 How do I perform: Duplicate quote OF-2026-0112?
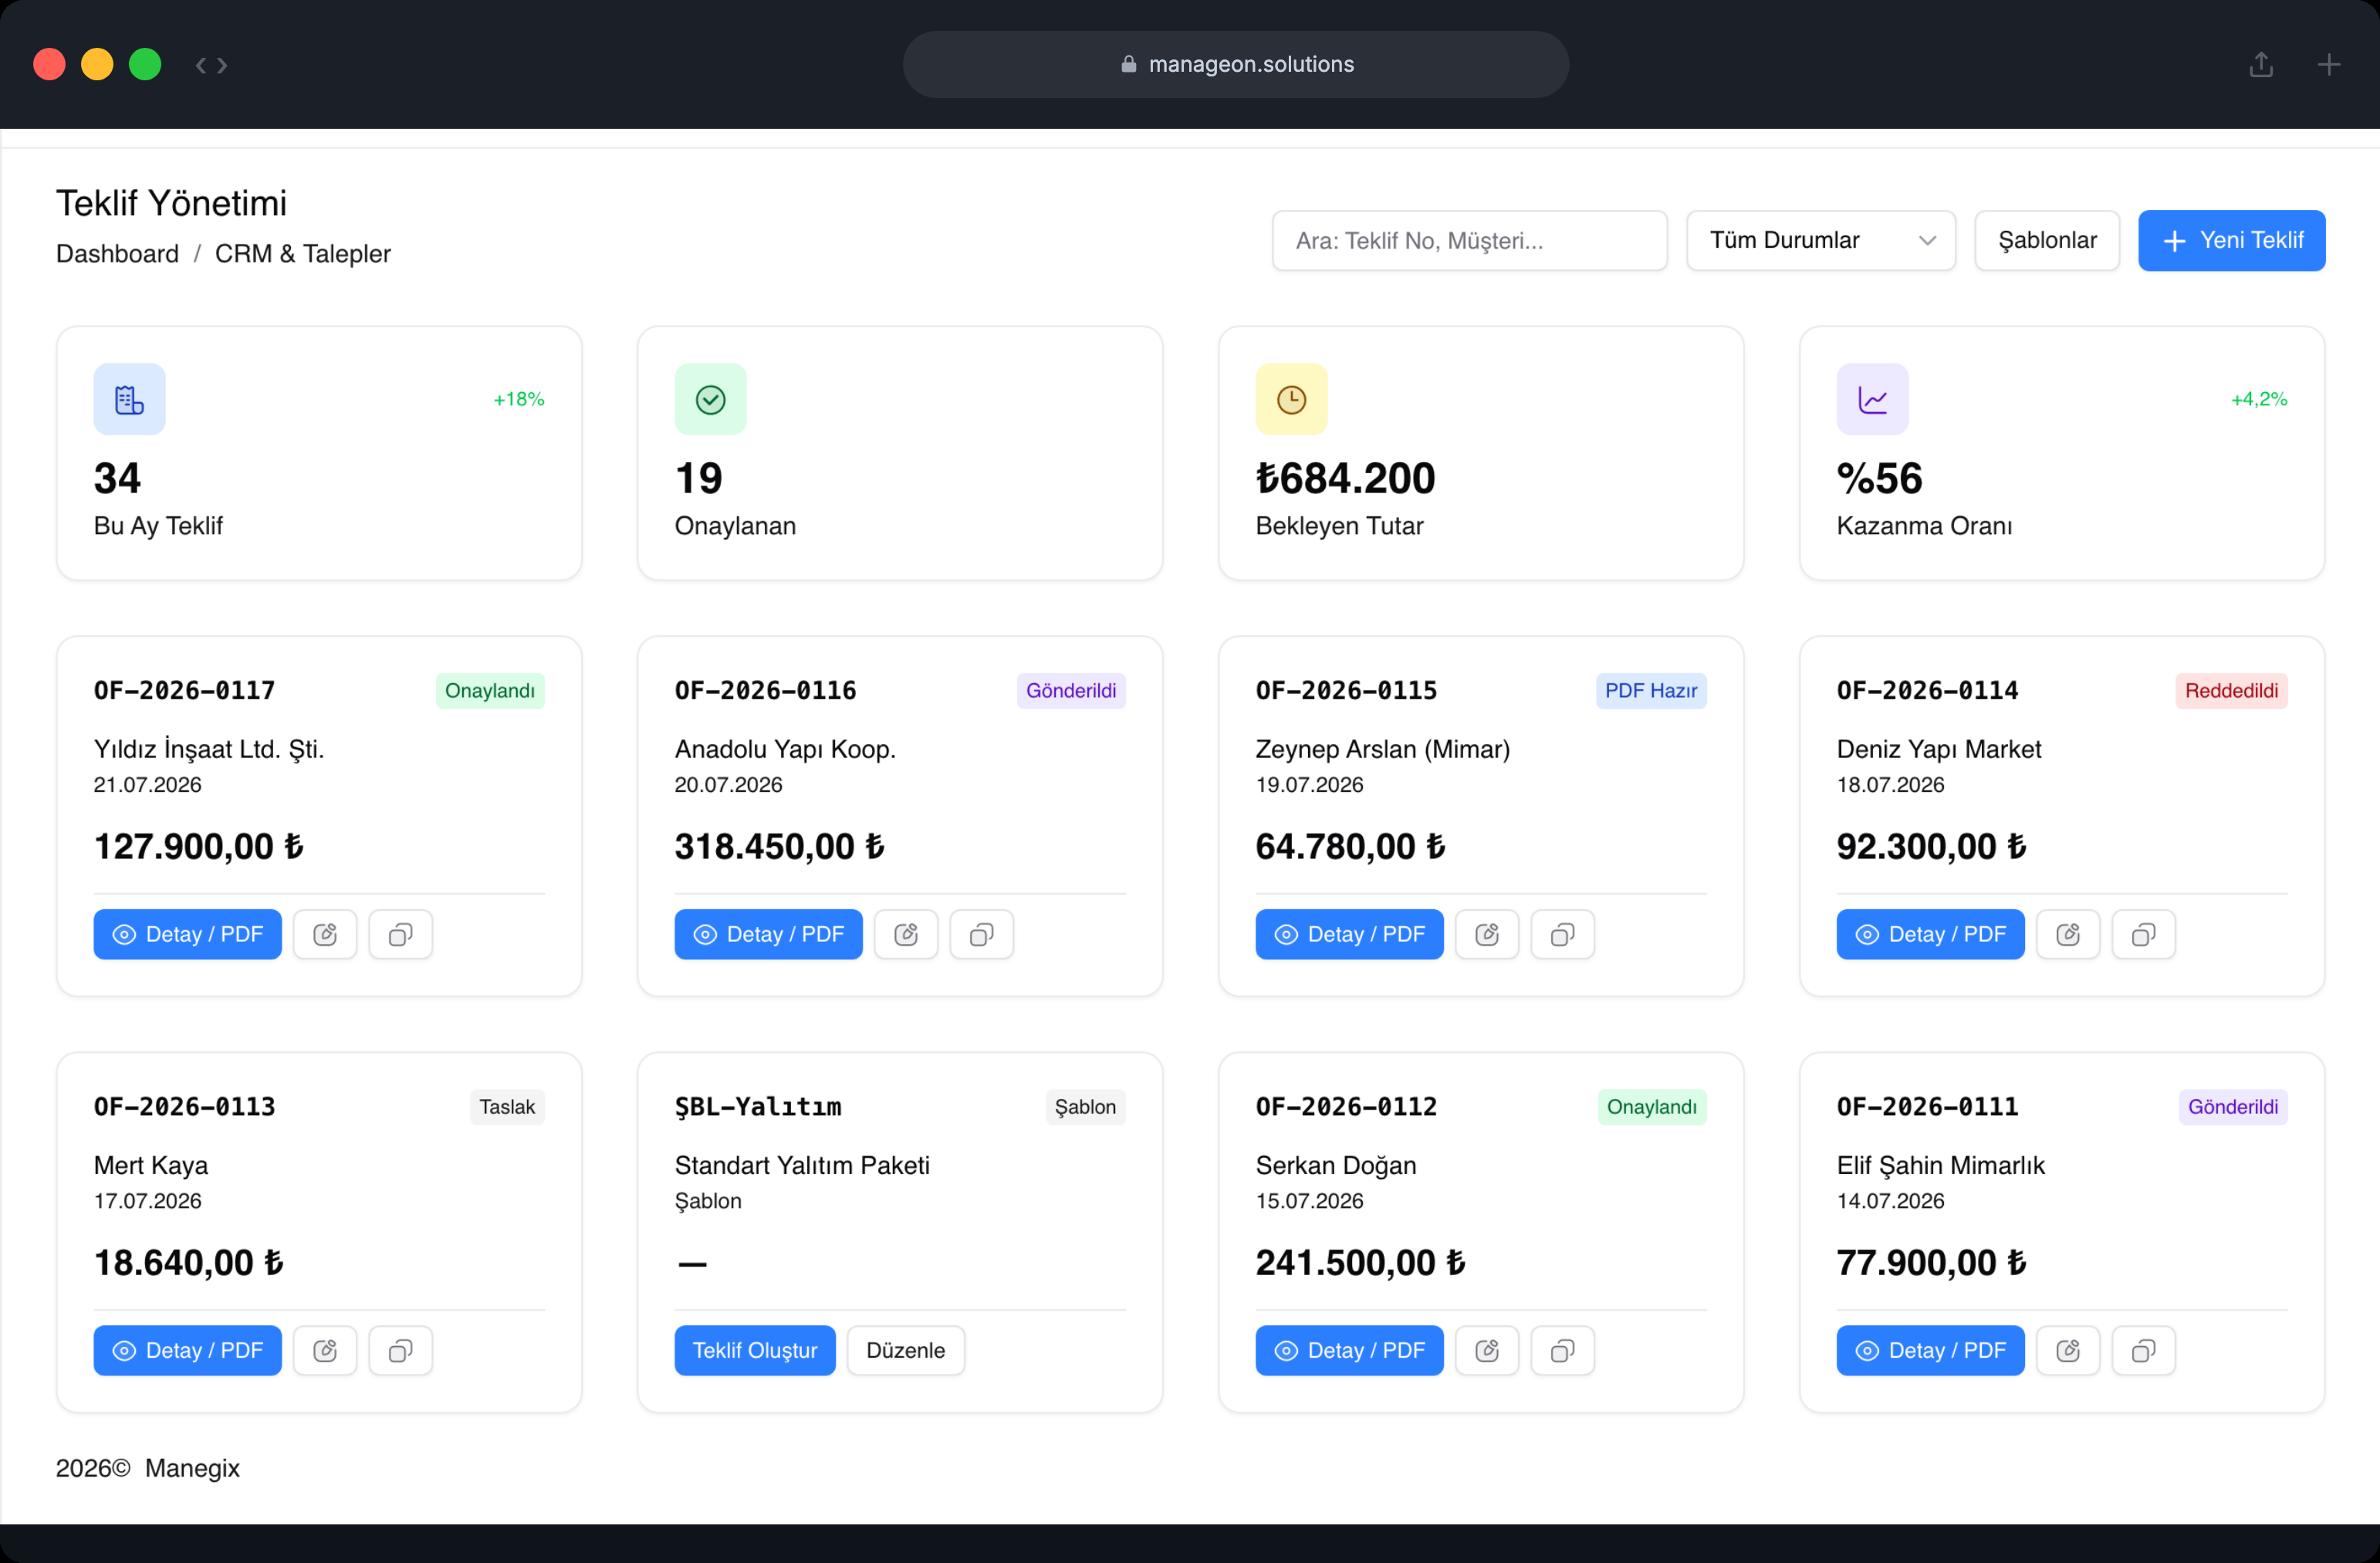pos(1562,1350)
